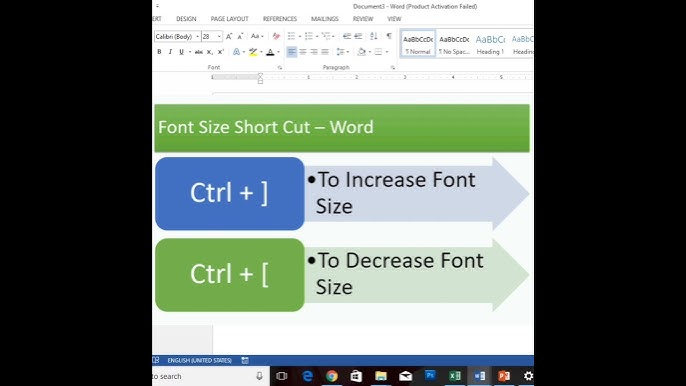
Task: Click the Sort icon
Action: (x=374, y=36)
